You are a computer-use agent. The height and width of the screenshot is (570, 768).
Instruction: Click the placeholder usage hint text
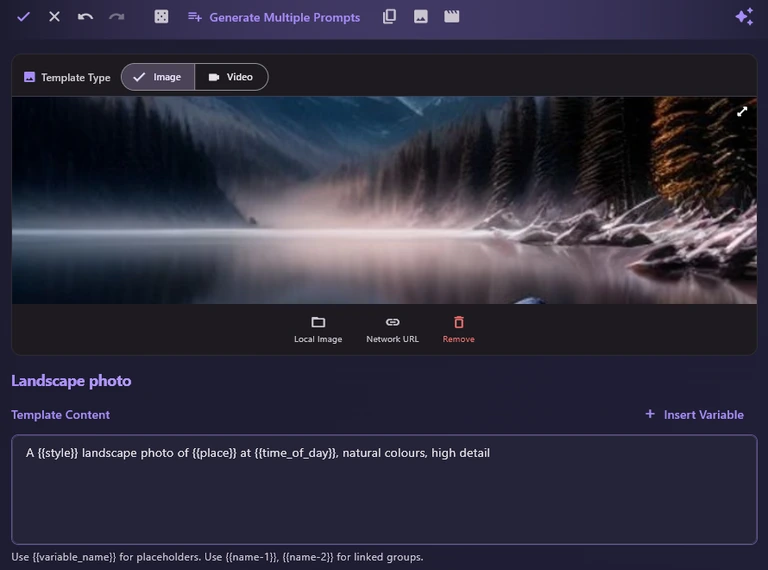217,557
